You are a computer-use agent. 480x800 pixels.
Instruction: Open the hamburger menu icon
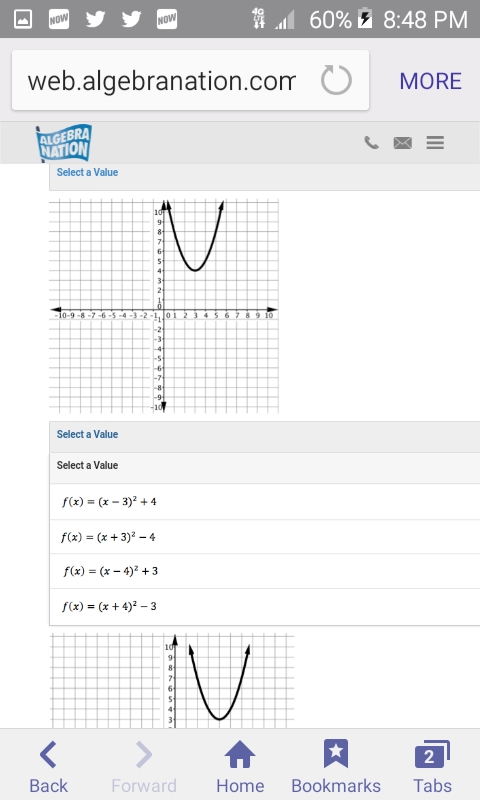(x=435, y=143)
